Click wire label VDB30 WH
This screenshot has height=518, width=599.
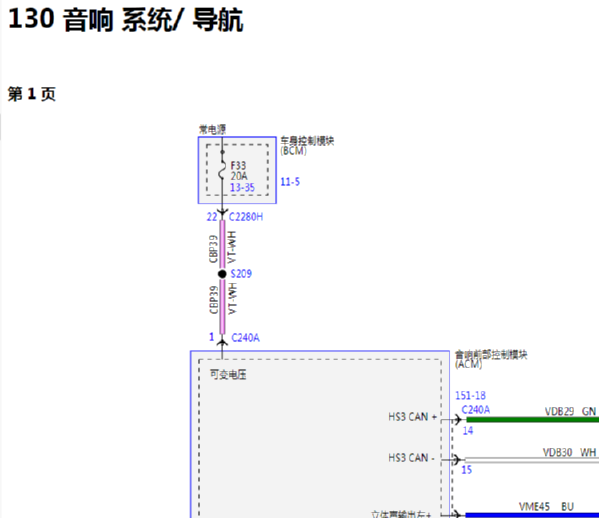(570, 453)
